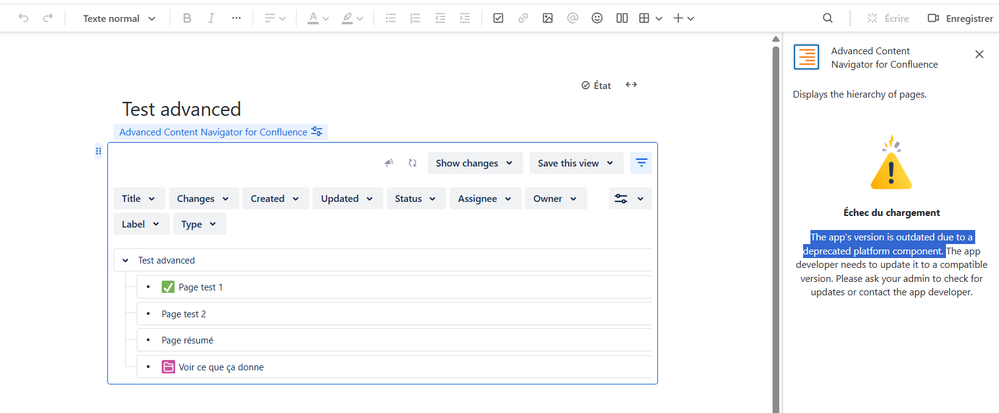Toggle the blue filter icon button
This screenshot has height=413, width=999.
pyautogui.click(x=641, y=163)
